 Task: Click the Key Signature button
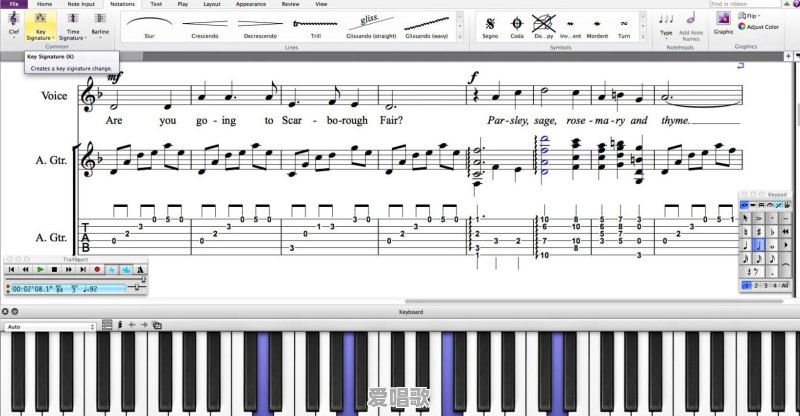[40, 26]
